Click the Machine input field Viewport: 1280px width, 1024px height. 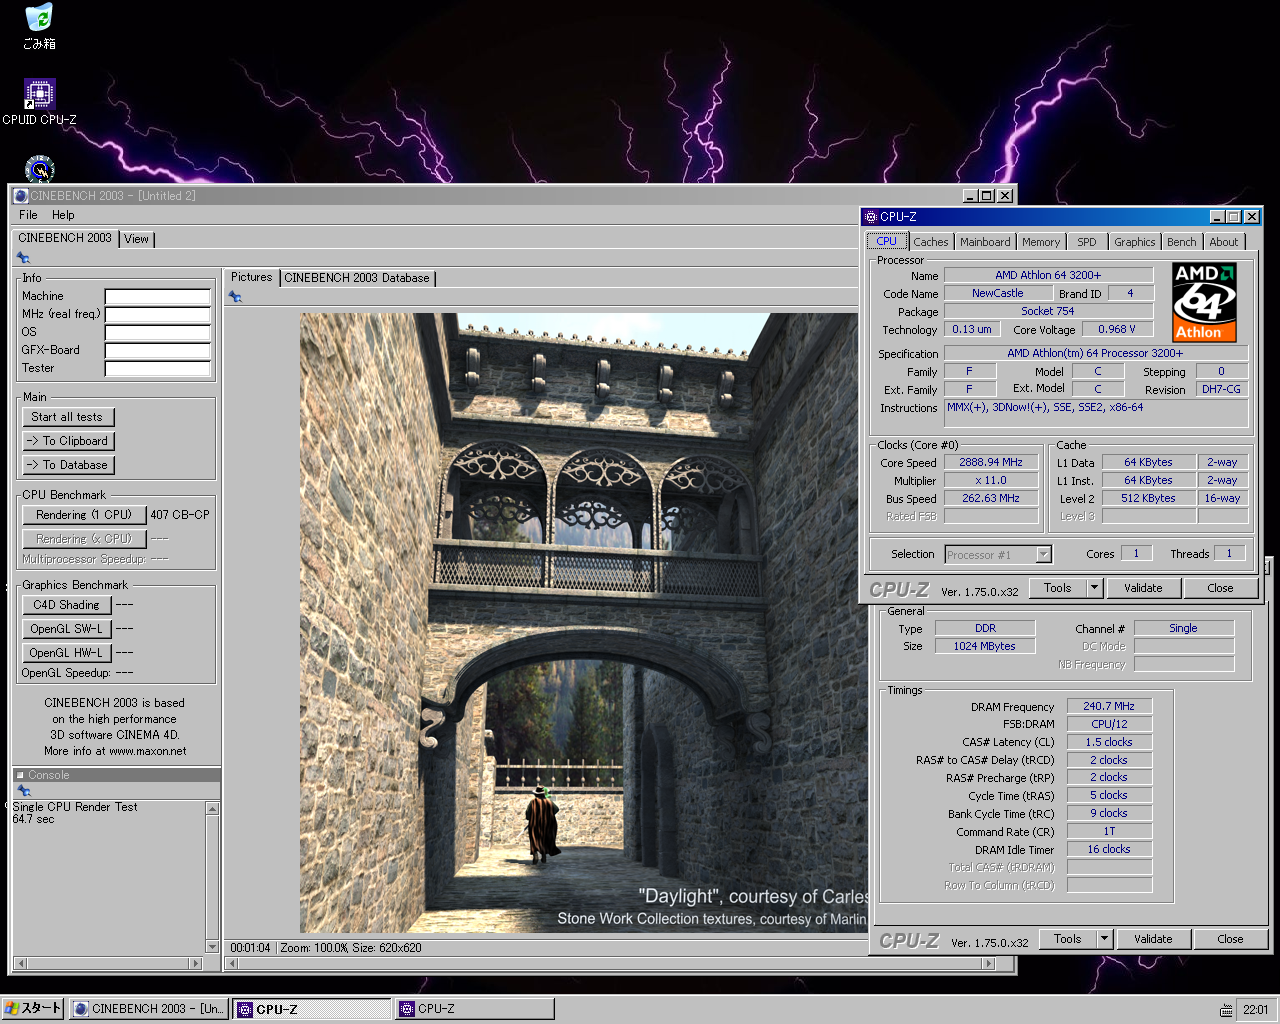coord(158,297)
